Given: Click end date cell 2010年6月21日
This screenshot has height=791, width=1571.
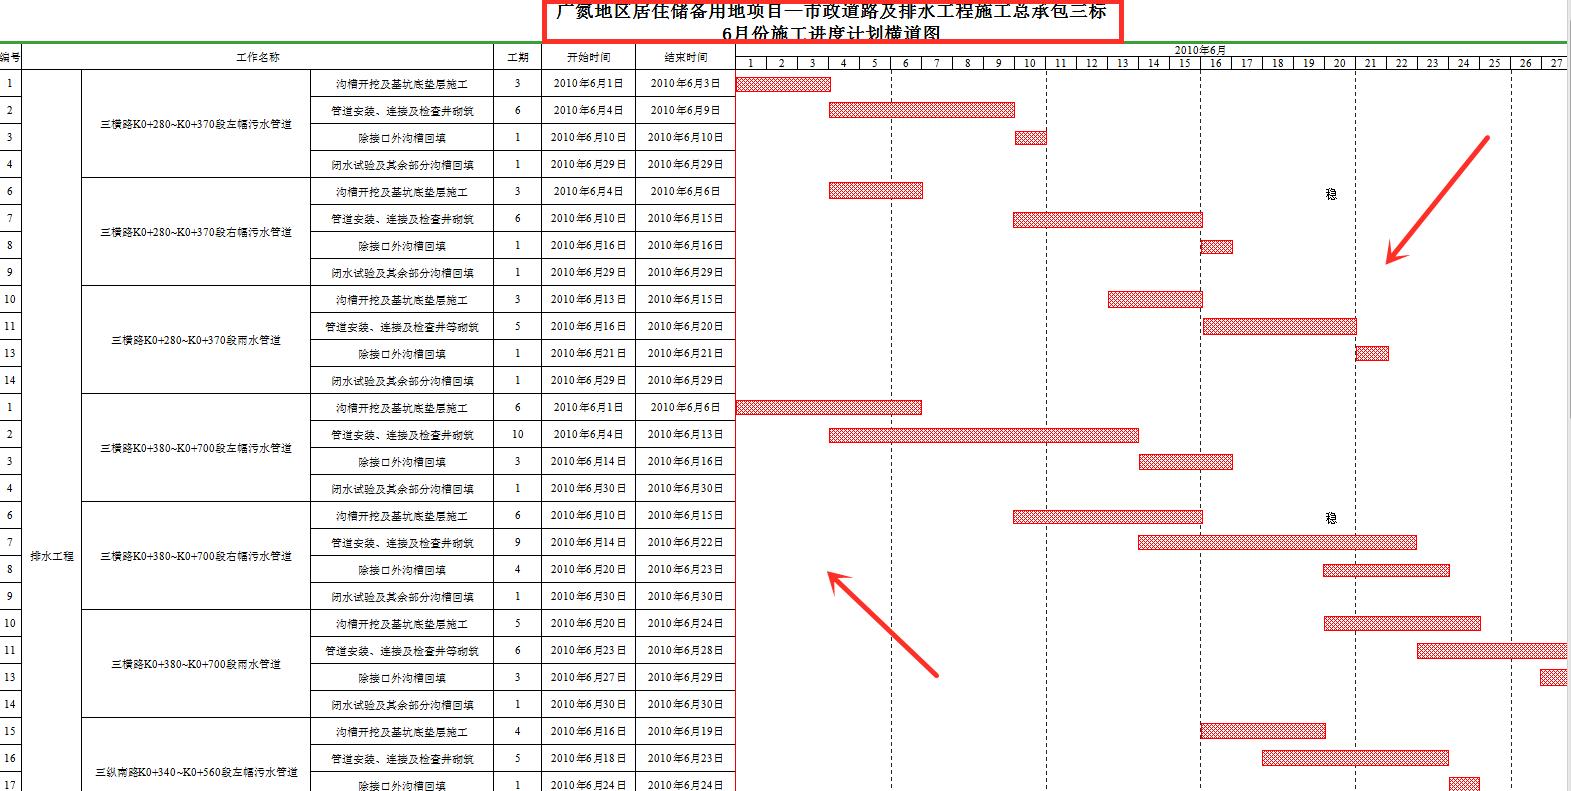Looking at the screenshot, I should (685, 354).
